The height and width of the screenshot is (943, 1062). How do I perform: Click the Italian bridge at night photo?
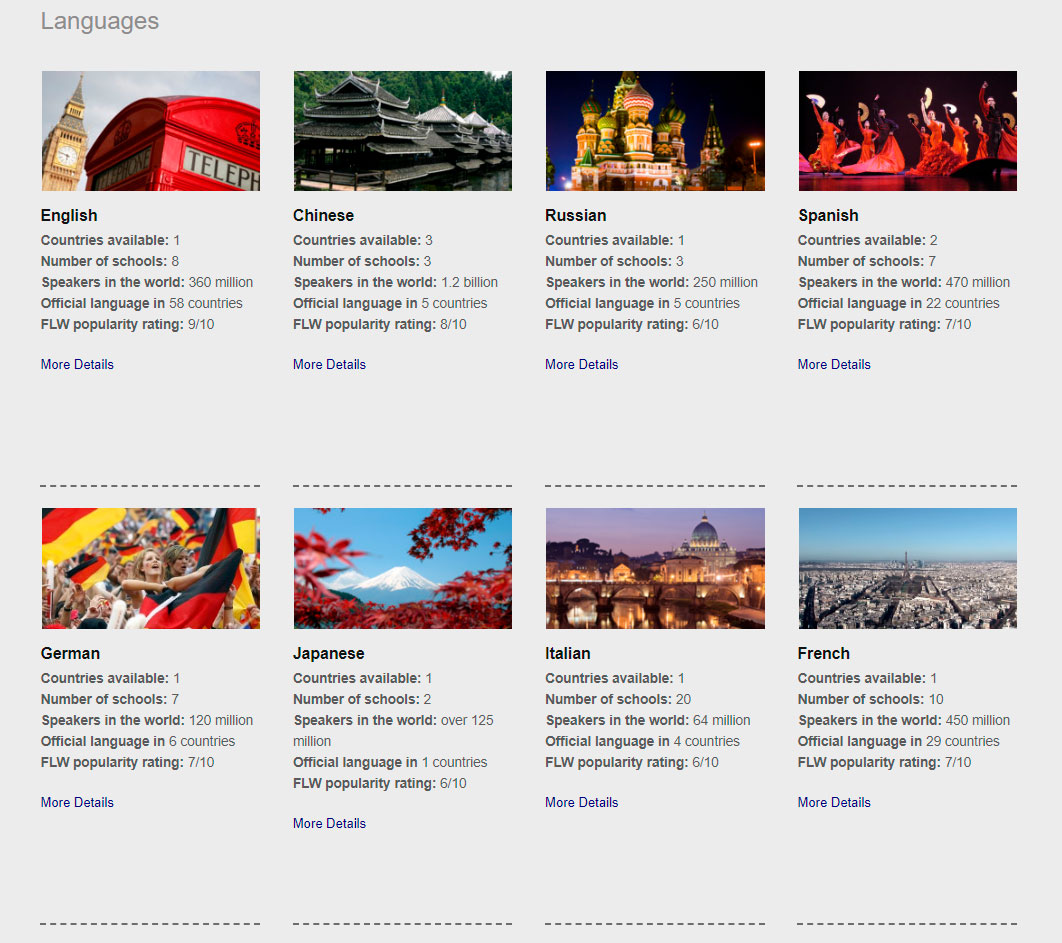tap(655, 568)
